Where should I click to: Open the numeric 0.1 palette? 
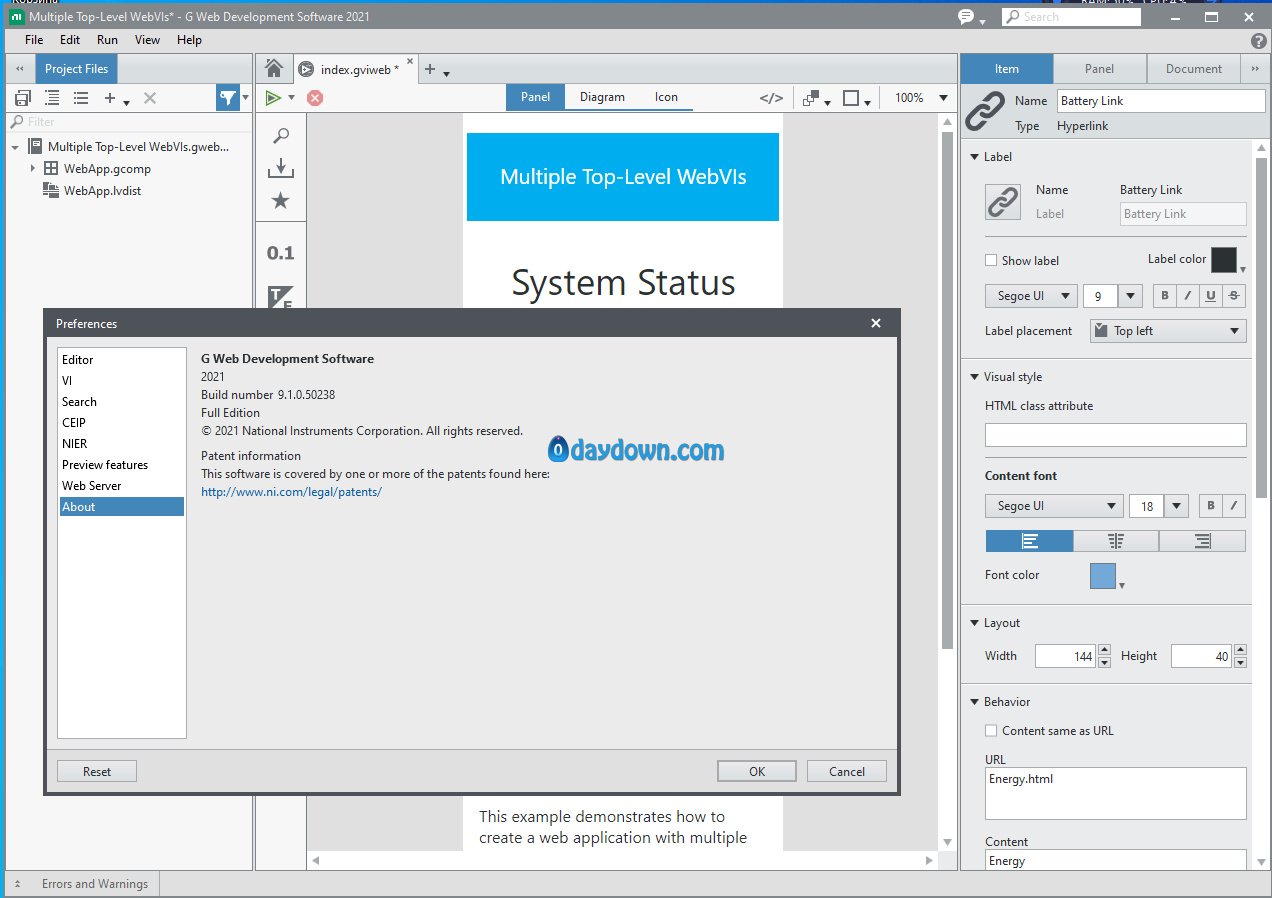281,253
